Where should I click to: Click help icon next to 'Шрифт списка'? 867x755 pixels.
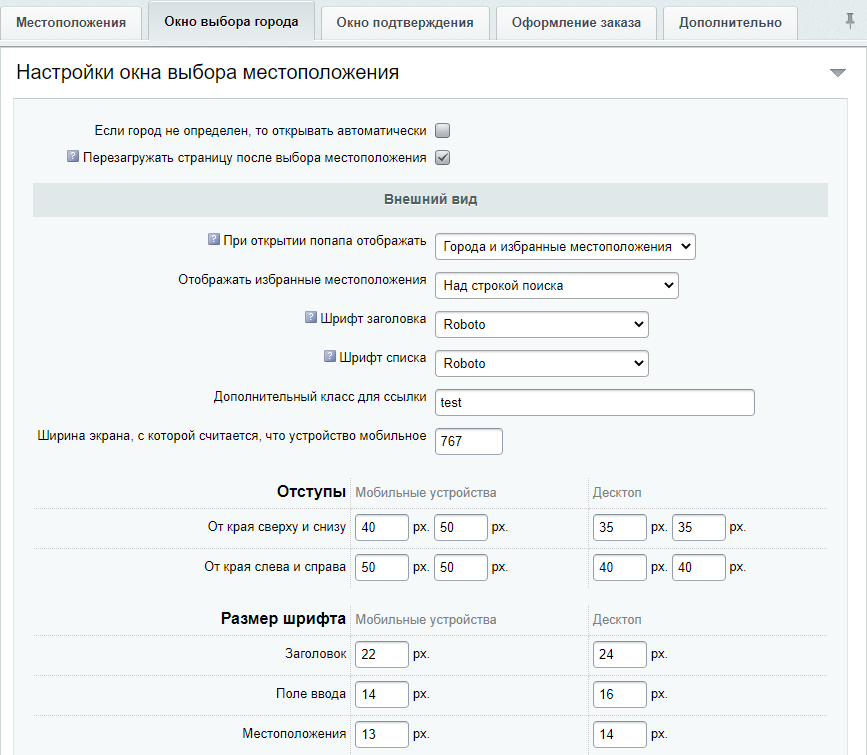point(330,356)
